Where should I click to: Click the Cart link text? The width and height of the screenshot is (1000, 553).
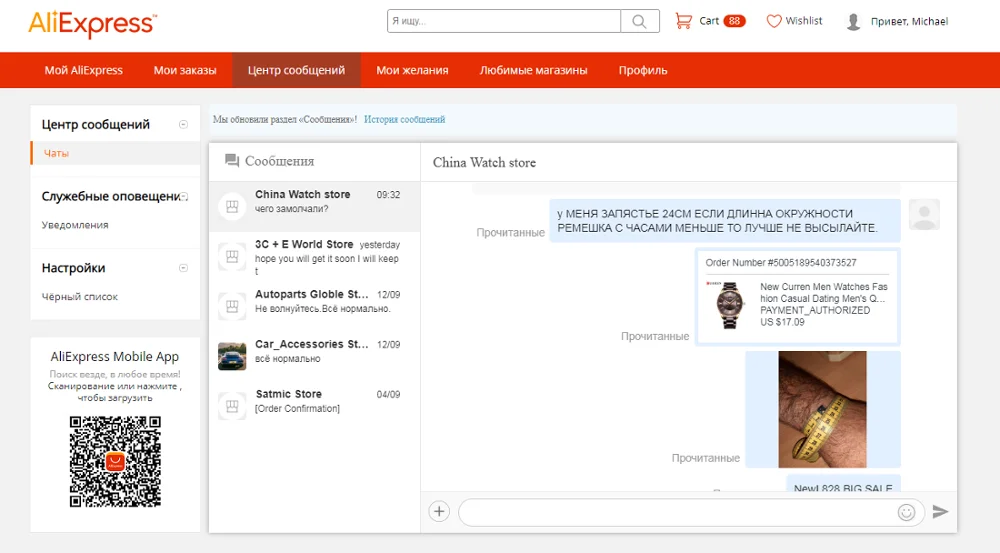tap(709, 21)
